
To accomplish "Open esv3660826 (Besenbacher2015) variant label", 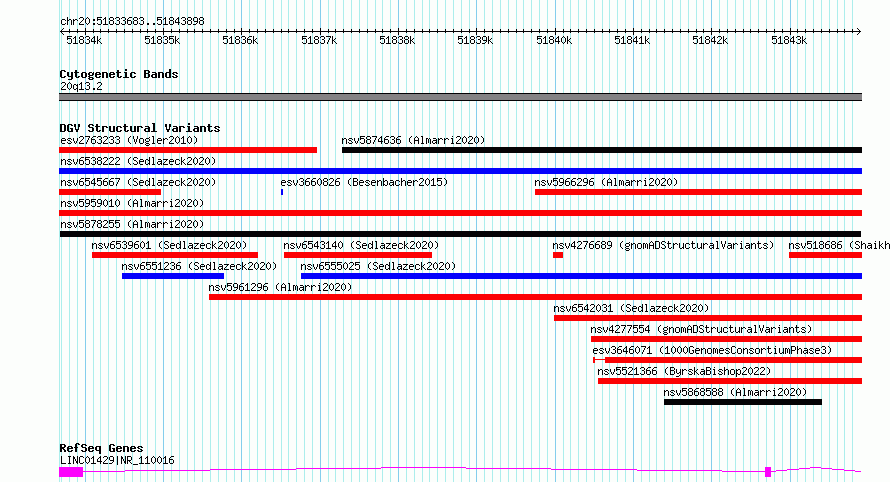I will (x=364, y=182).
